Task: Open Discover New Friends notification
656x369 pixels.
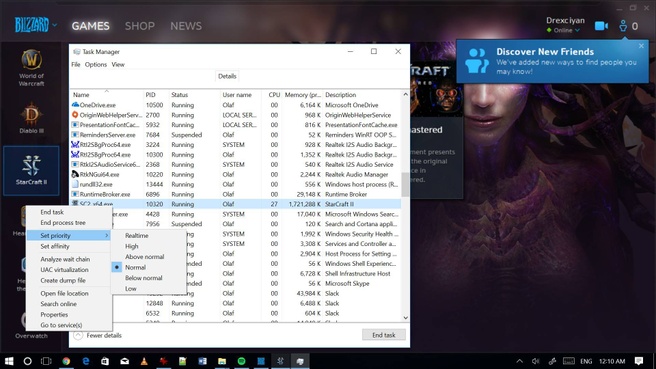Action: (552, 62)
